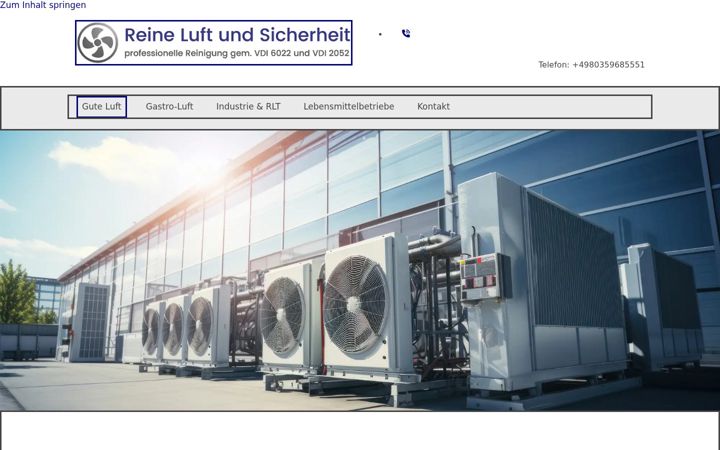Click the green tree in hero image
This screenshot has height=450, width=720.
click(17, 292)
